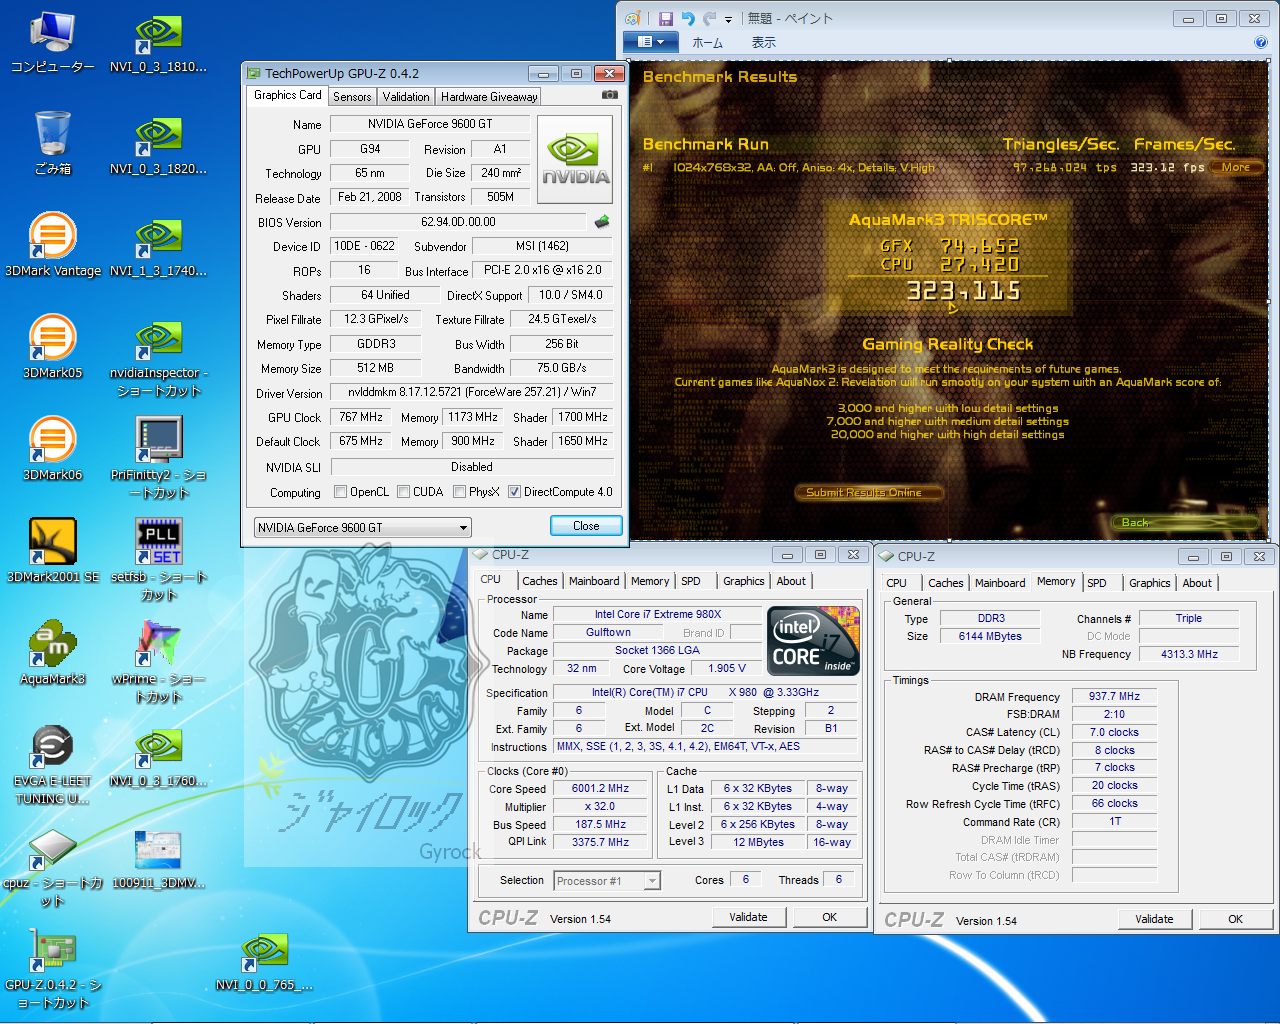Launch the 3DMark2001 SE shortcut
Screen dimensions: 1280x1024
pyautogui.click(x=52, y=552)
